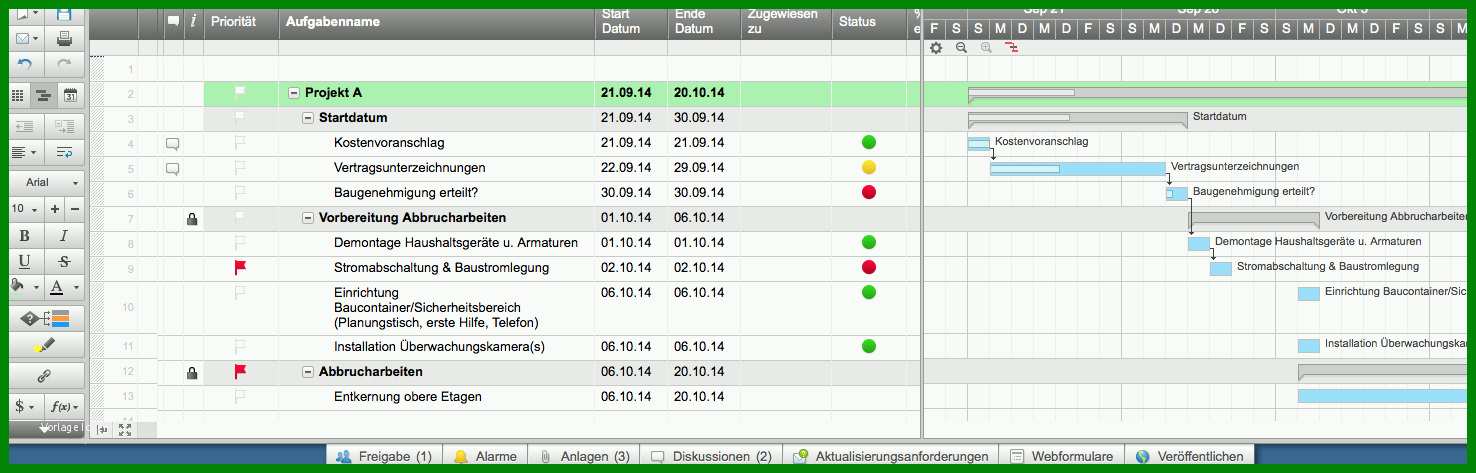Zoom out the Gantt timeline

click(961, 47)
